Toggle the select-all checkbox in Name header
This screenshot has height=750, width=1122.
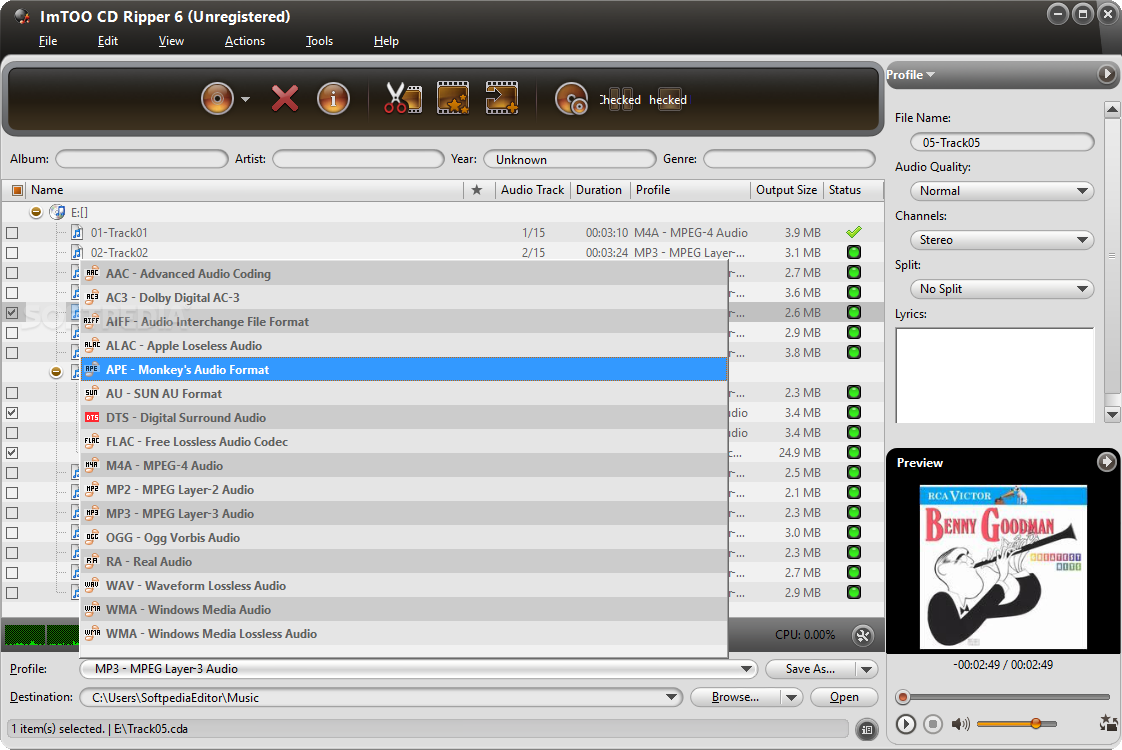point(17,190)
